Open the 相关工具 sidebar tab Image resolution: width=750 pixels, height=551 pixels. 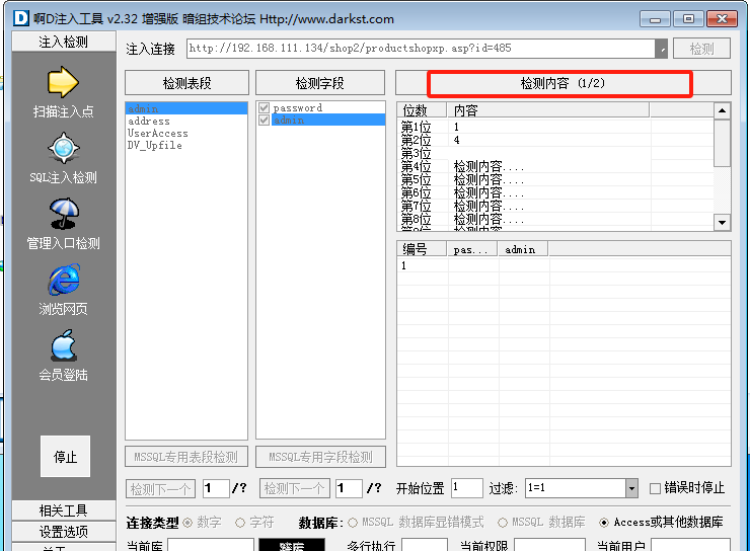[64, 510]
